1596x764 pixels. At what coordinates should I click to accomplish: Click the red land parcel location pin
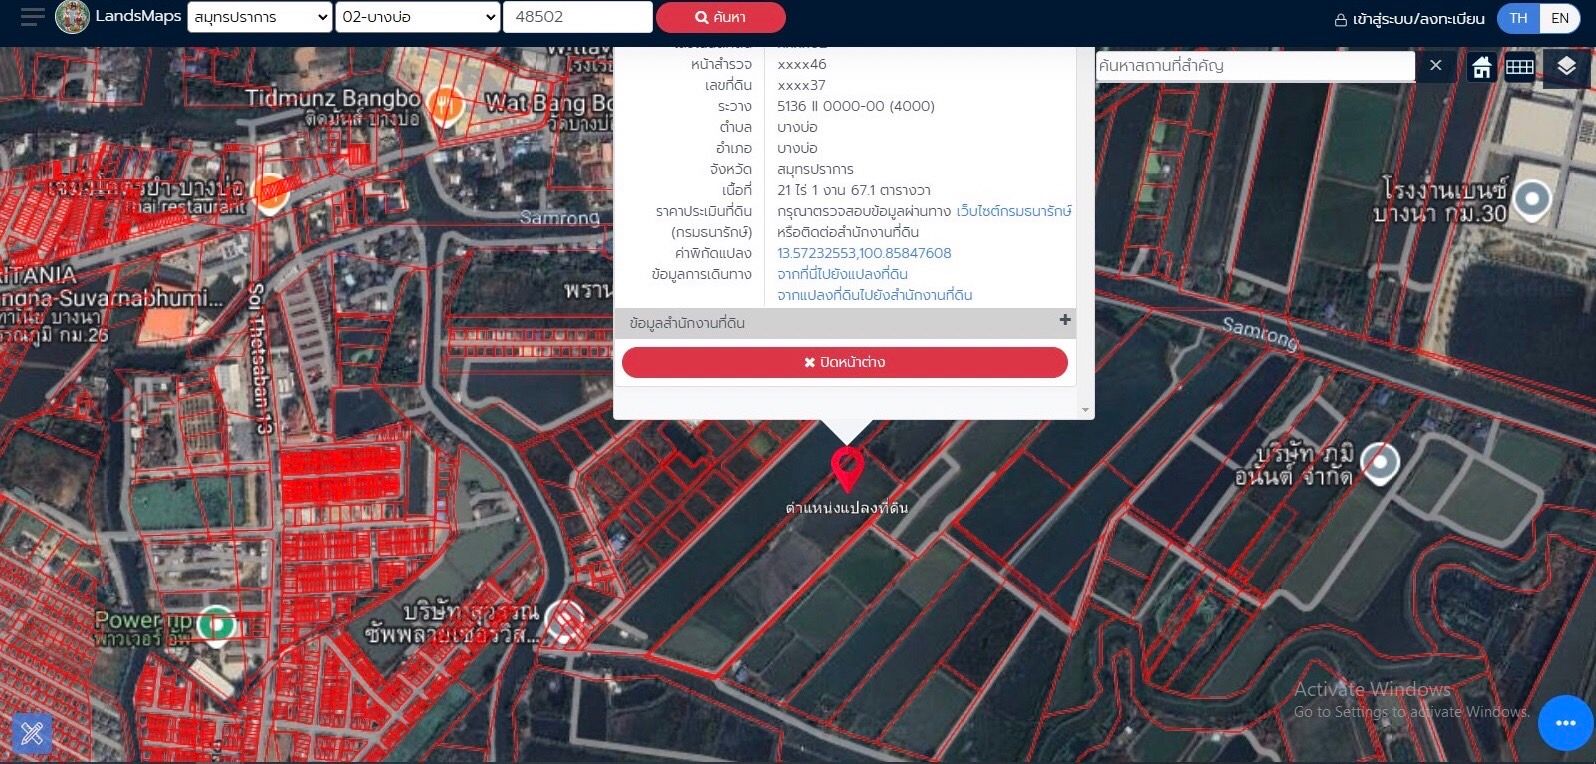847,469
